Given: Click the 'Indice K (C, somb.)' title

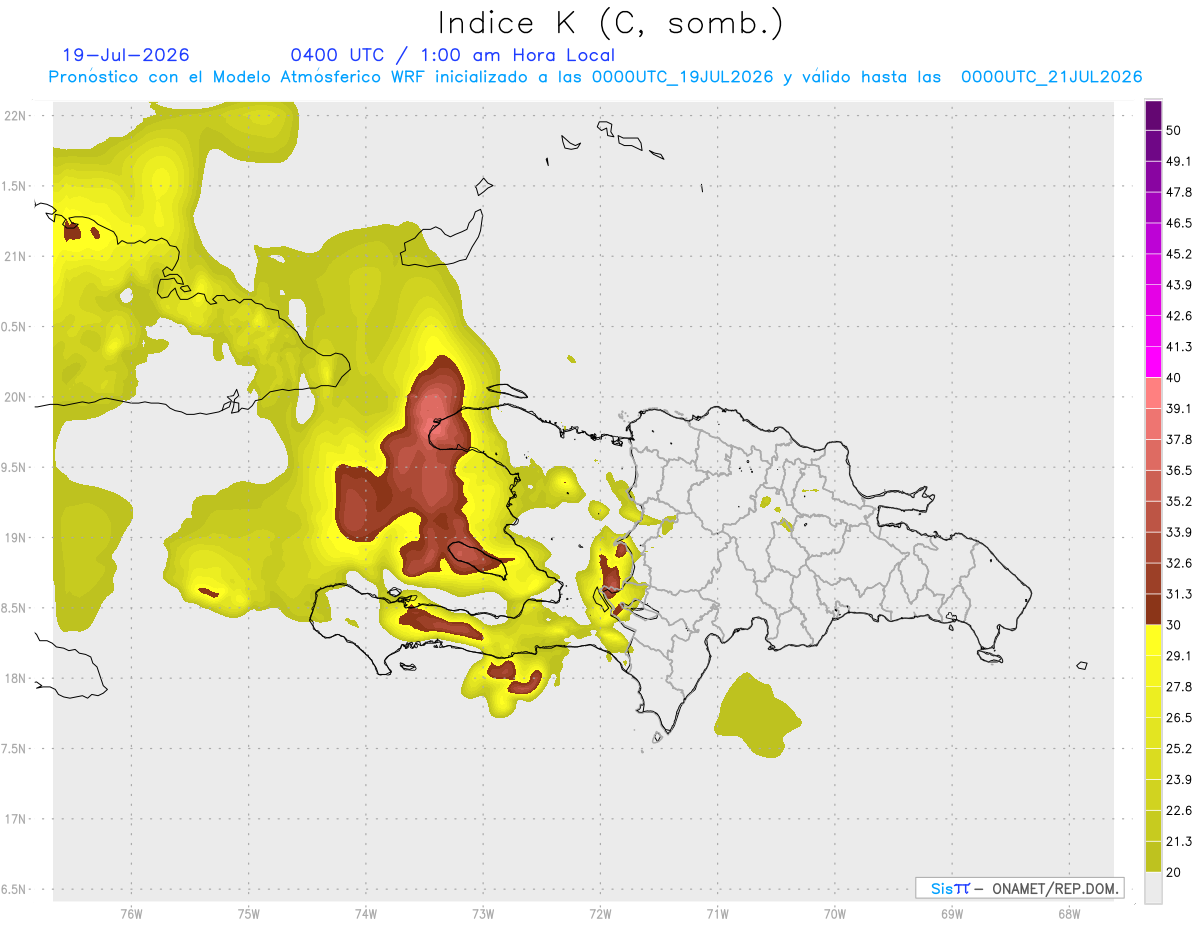Looking at the screenshot, I should (x=610, y=24).
